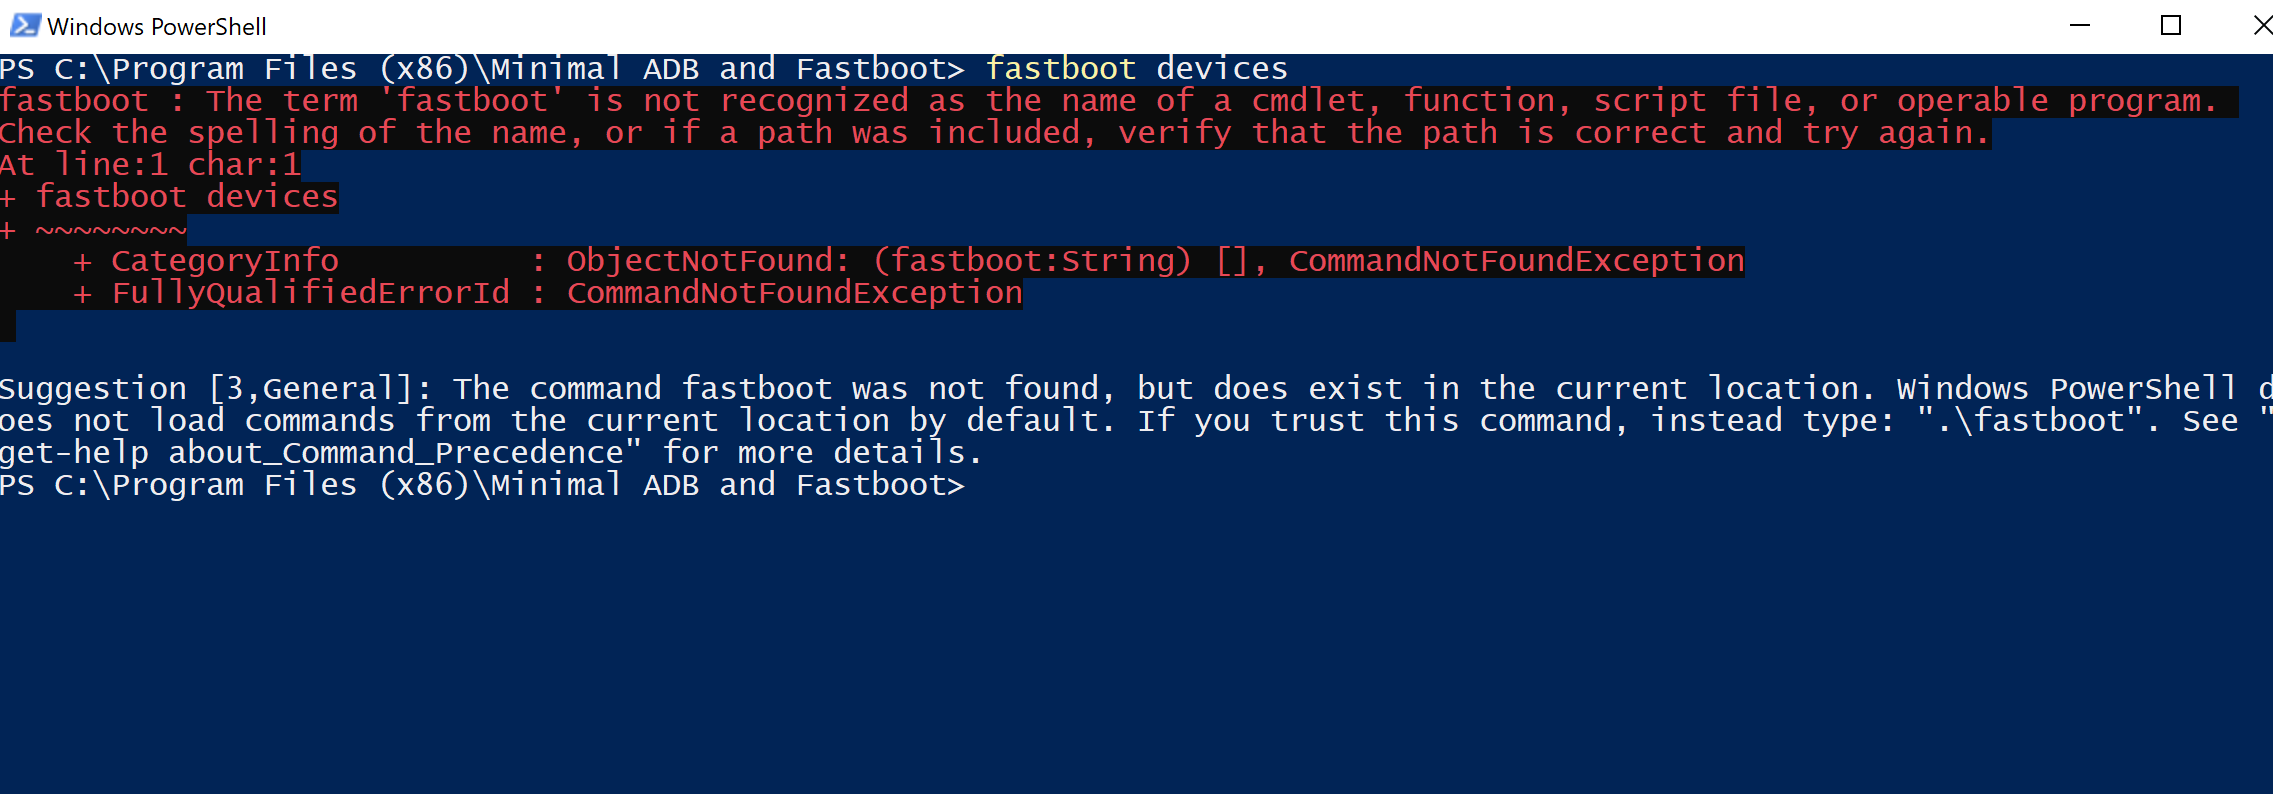The height and width of the screenshot is (794, 2273).
Task: Open the PowerShell window system menu icon
Action: (x=25, y=25)
